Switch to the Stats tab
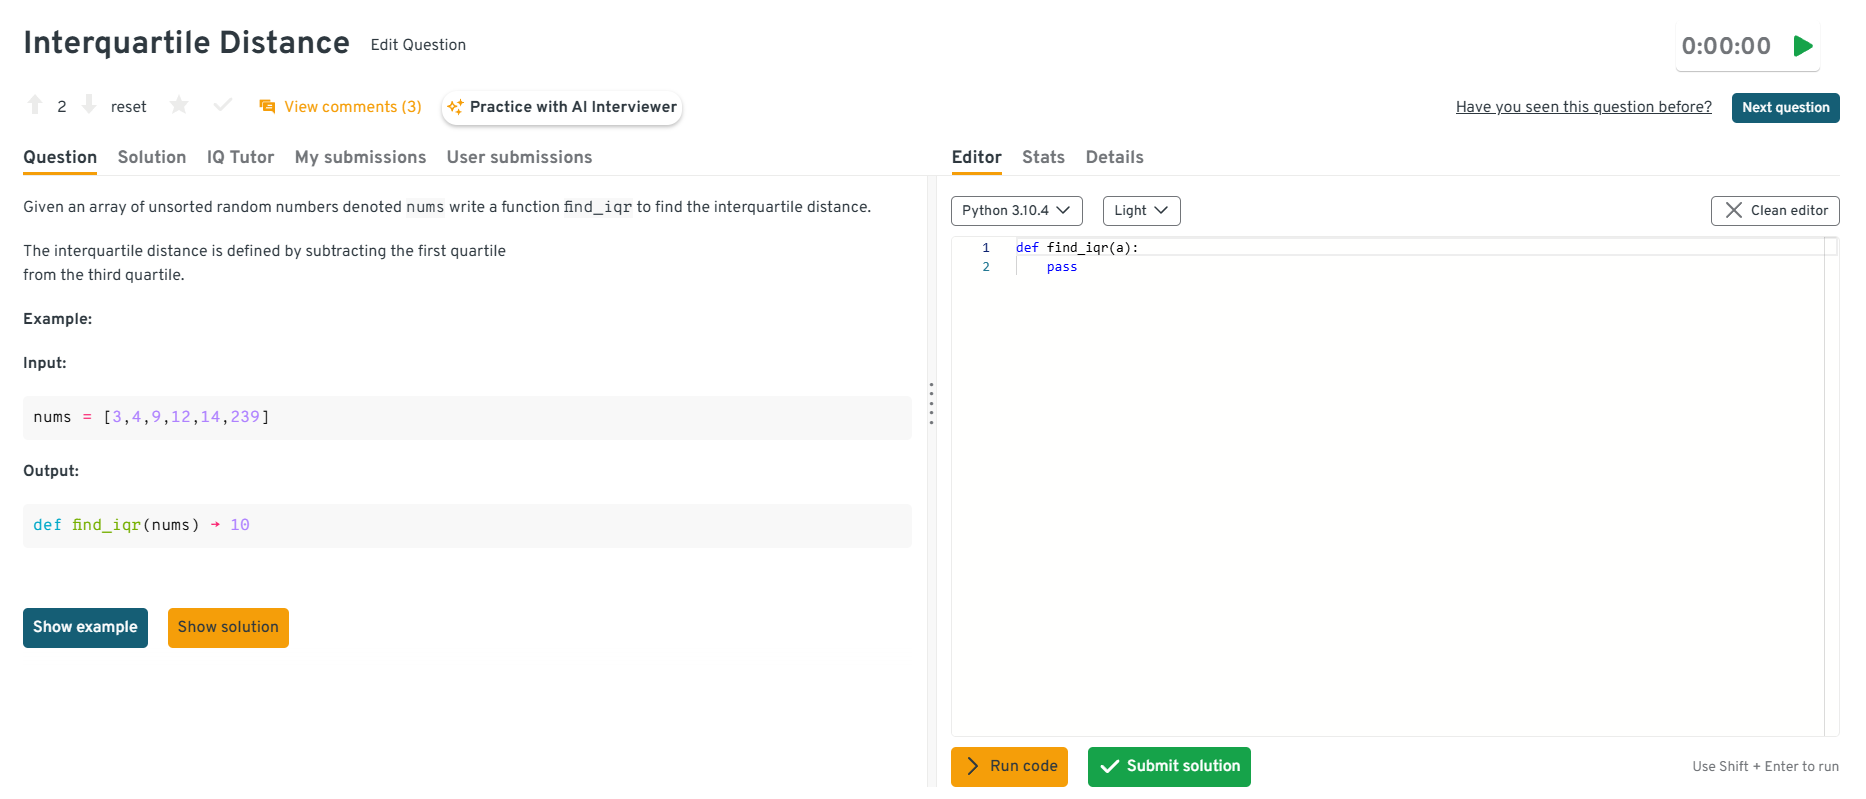This screenshot has height=799, width=1866. 1043,157
